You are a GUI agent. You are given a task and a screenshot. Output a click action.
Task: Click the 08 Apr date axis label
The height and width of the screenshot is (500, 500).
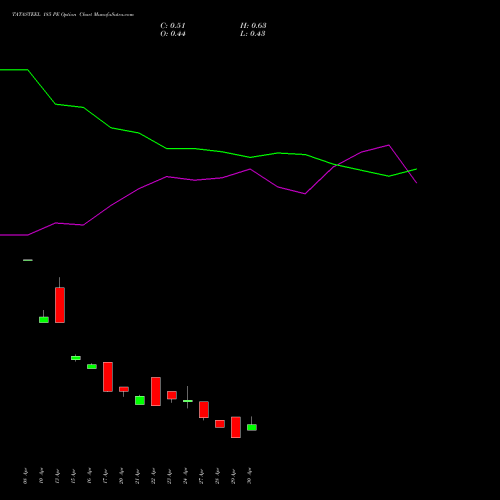26,476
